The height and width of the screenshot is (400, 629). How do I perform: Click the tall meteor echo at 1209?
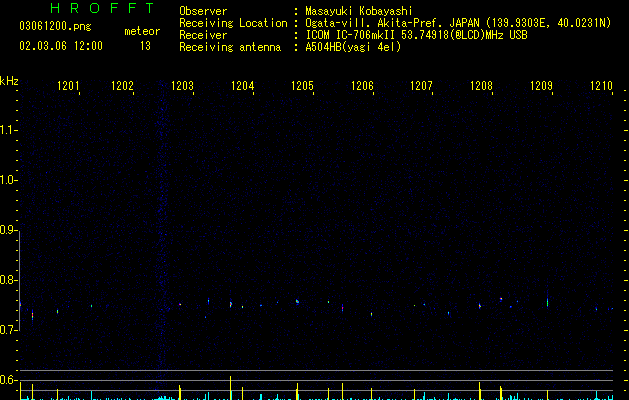click(548, 301)
